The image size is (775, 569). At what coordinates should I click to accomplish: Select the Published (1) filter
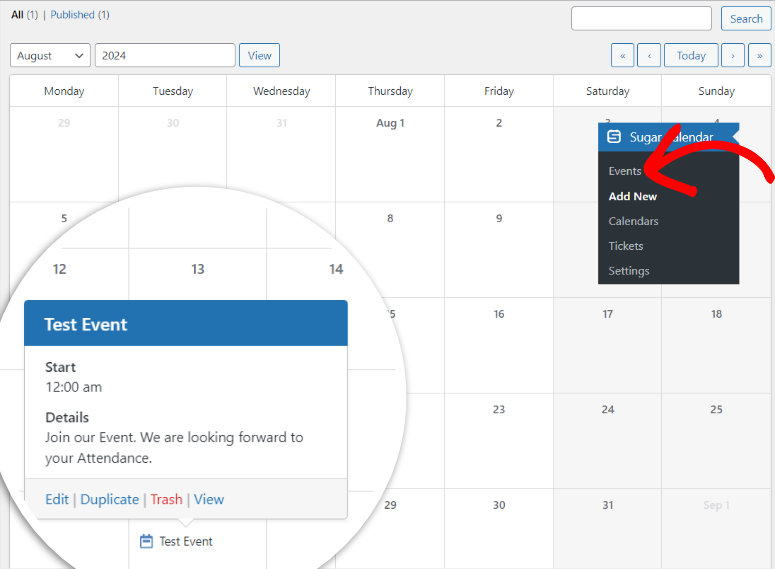pos(80,15)
